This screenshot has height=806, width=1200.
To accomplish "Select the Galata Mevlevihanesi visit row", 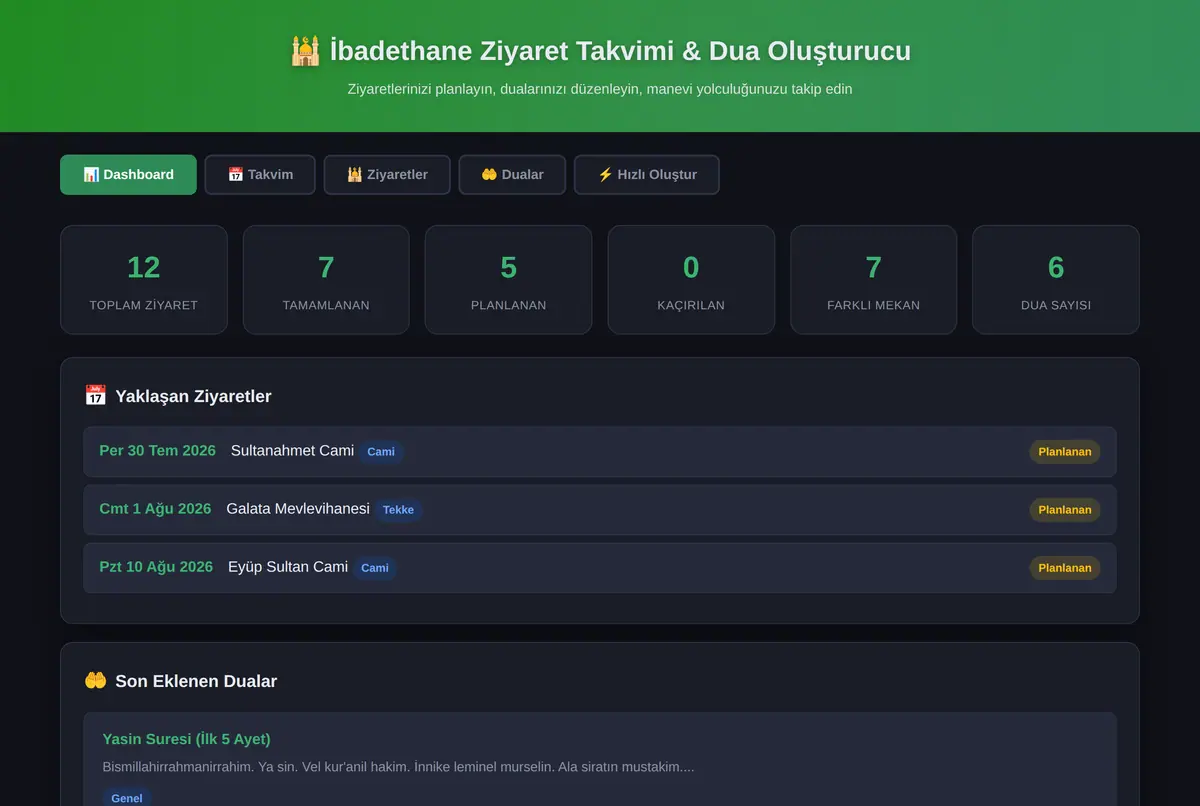I will (x=600, y=510).
